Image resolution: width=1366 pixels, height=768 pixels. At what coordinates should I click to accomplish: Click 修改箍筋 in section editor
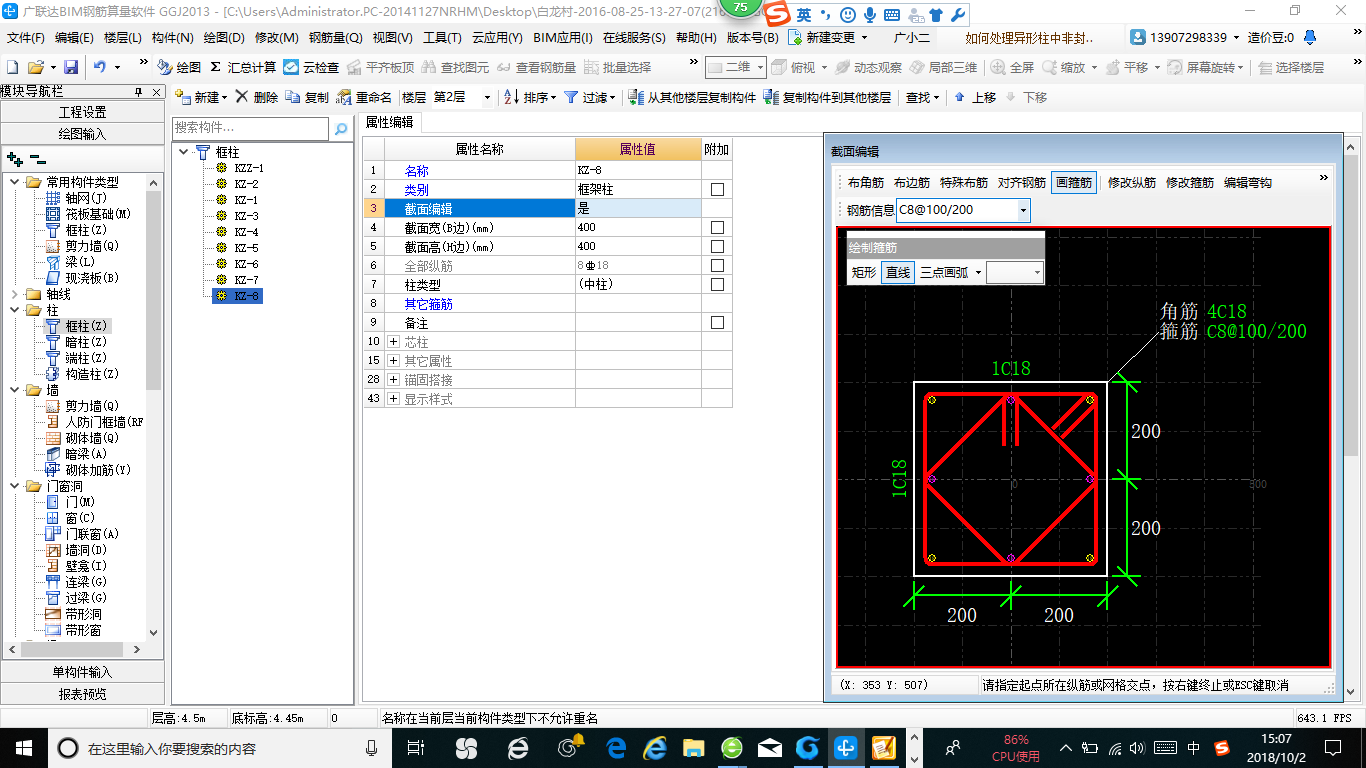(x=1190, y=183)
